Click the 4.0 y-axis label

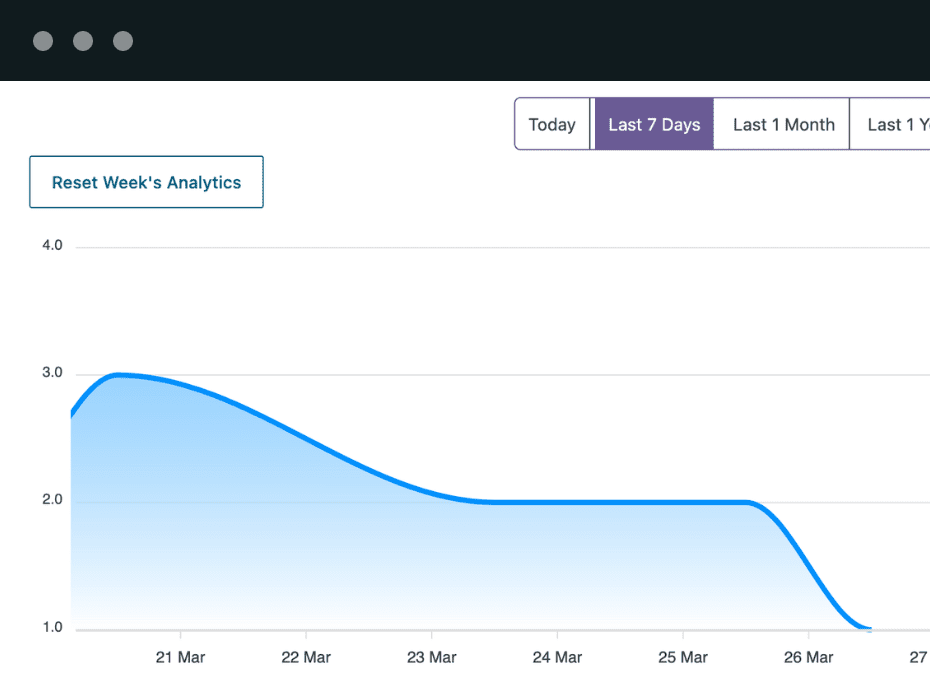click(x=52, y=246)
